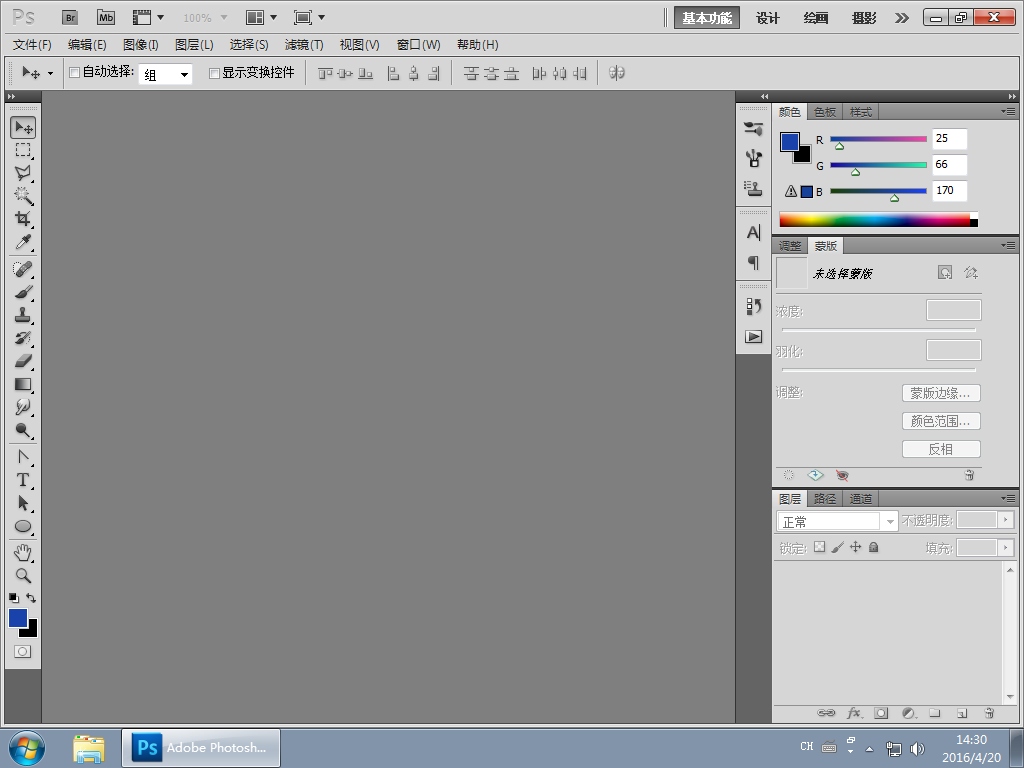Select the Pen tool
Screen dimensions: 1024x768
point(23,456)
